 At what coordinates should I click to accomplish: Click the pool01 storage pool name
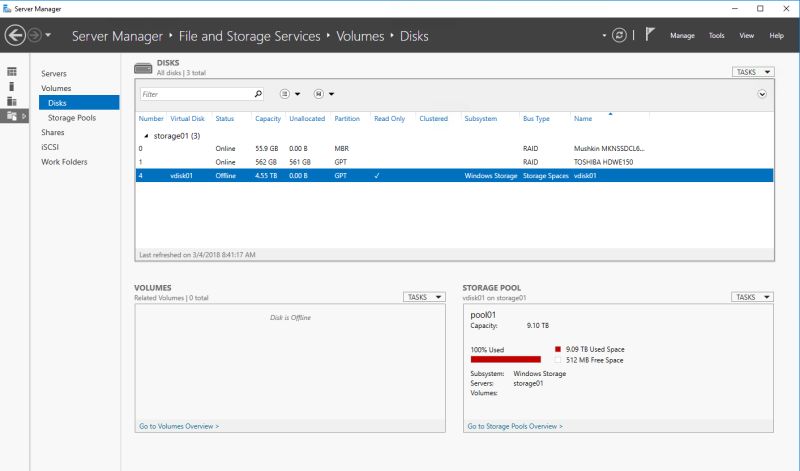point(483,315)
